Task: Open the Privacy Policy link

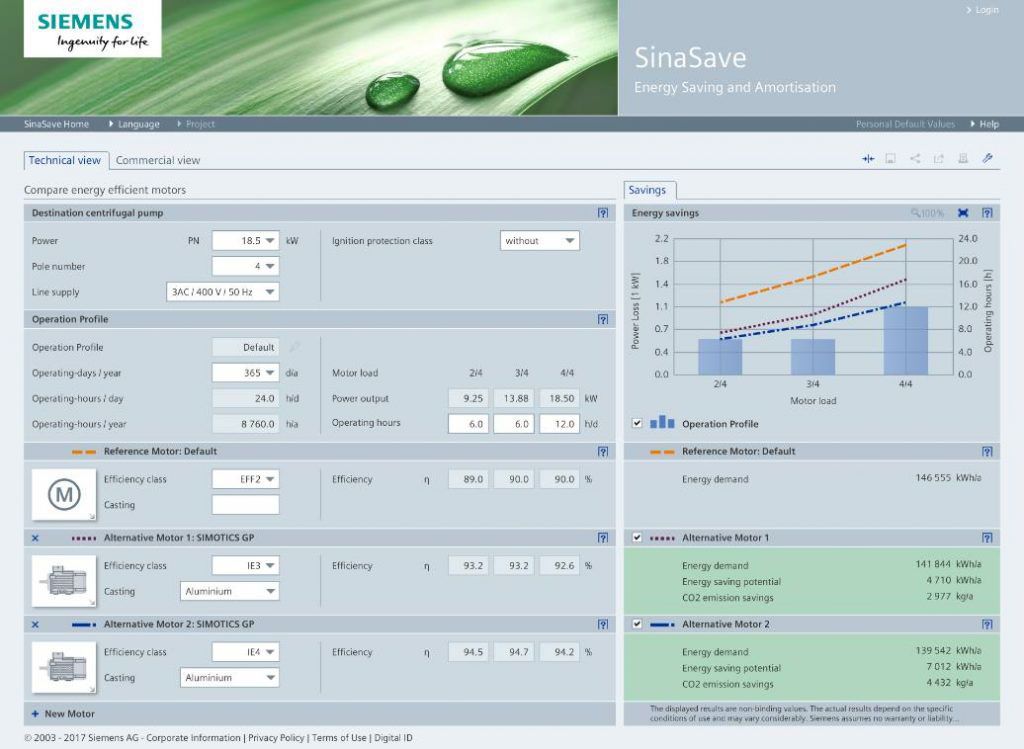Action: 276,738
